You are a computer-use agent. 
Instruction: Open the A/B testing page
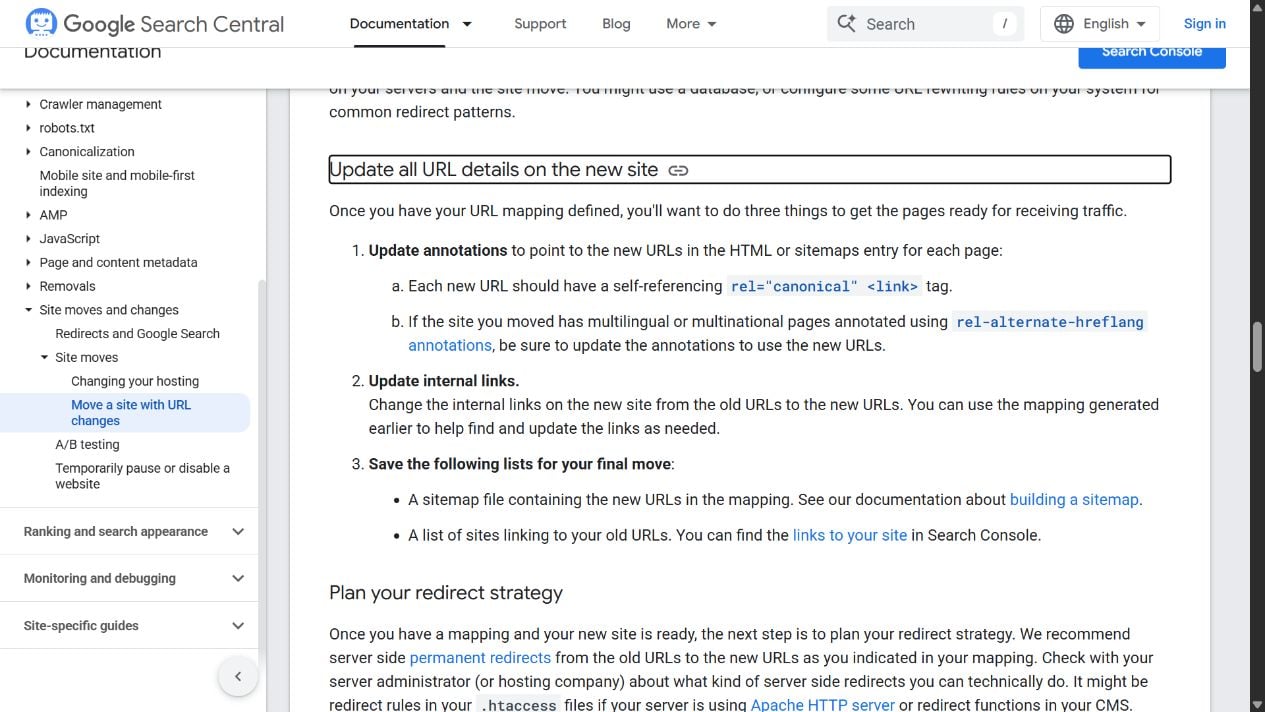pos(87,445)
